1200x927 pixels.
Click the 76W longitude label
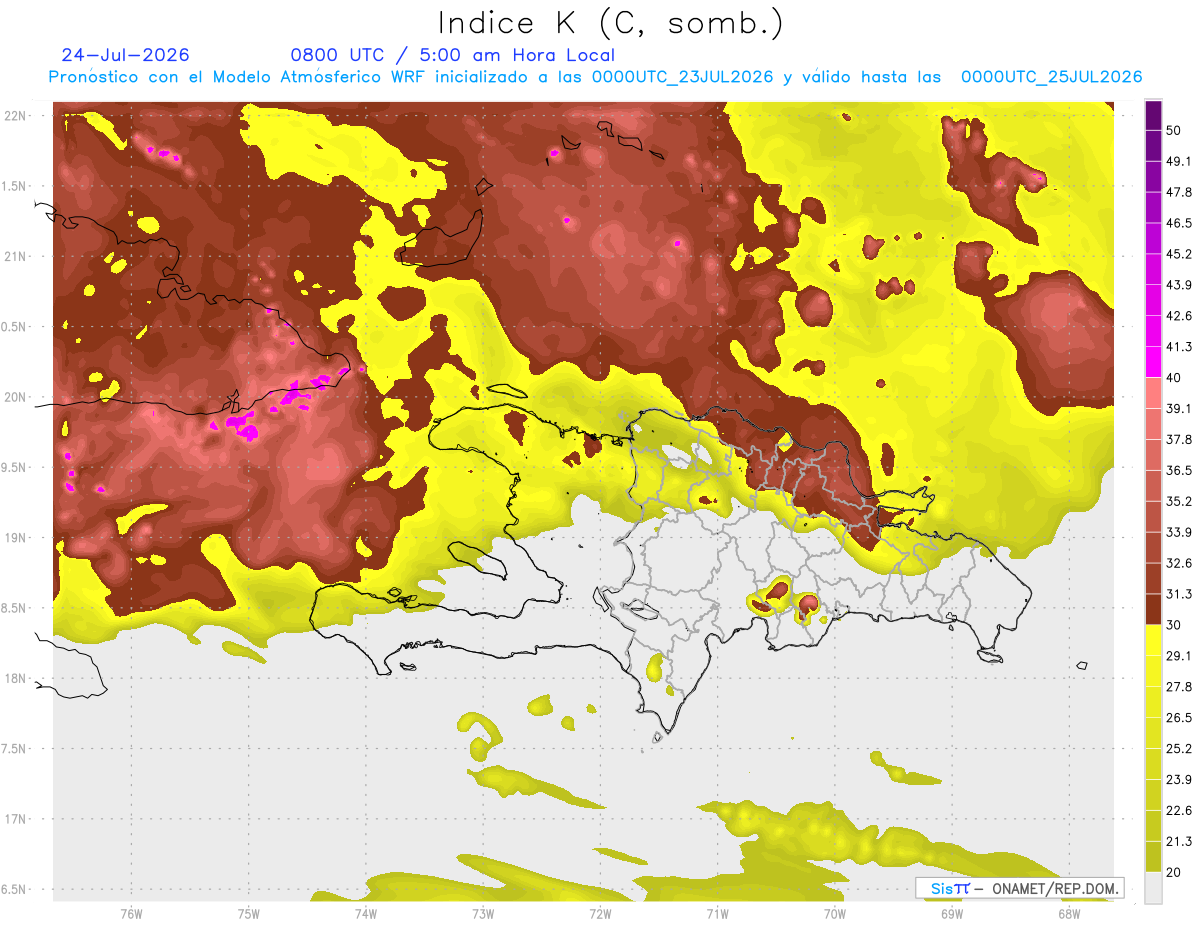[131, 914]
